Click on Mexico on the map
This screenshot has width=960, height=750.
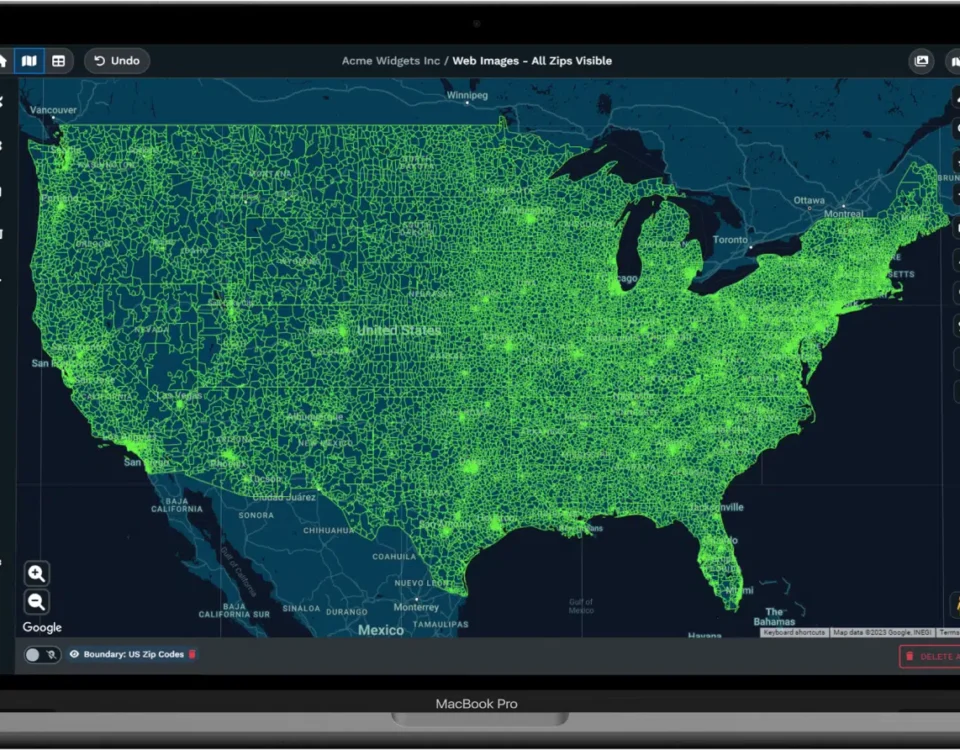381,630
